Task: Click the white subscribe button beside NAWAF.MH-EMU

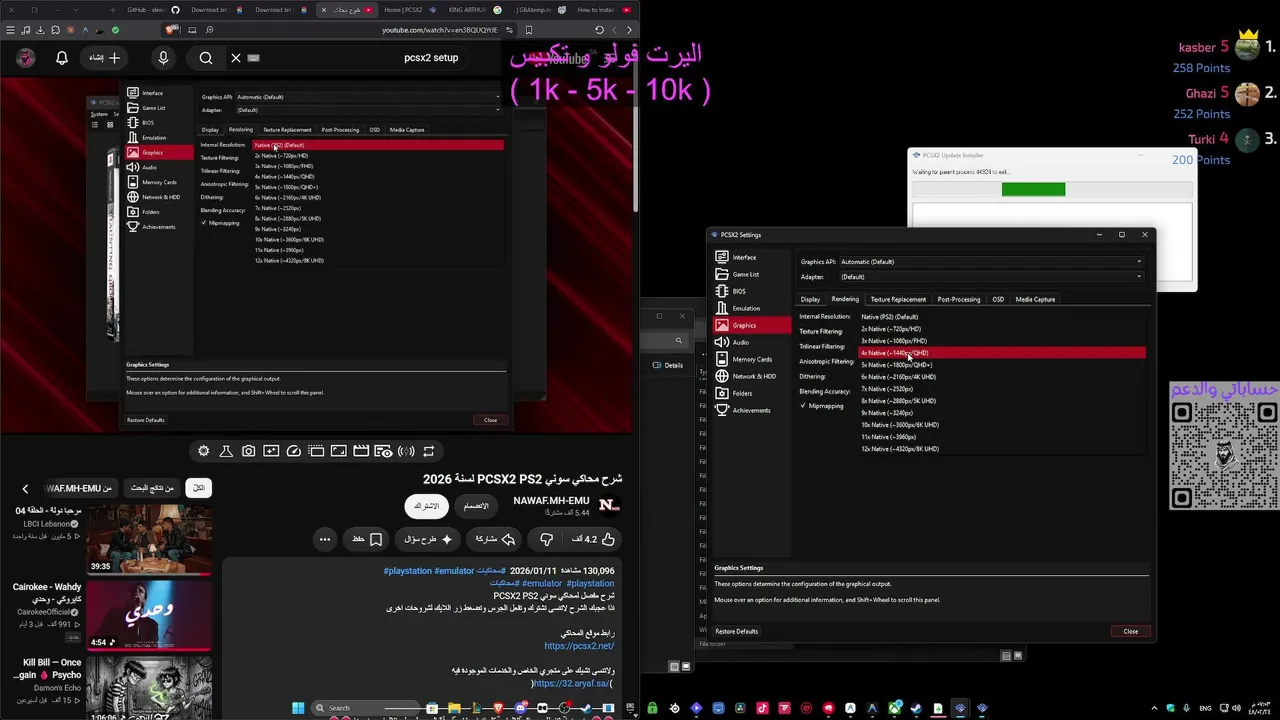Action: point(427,506)
